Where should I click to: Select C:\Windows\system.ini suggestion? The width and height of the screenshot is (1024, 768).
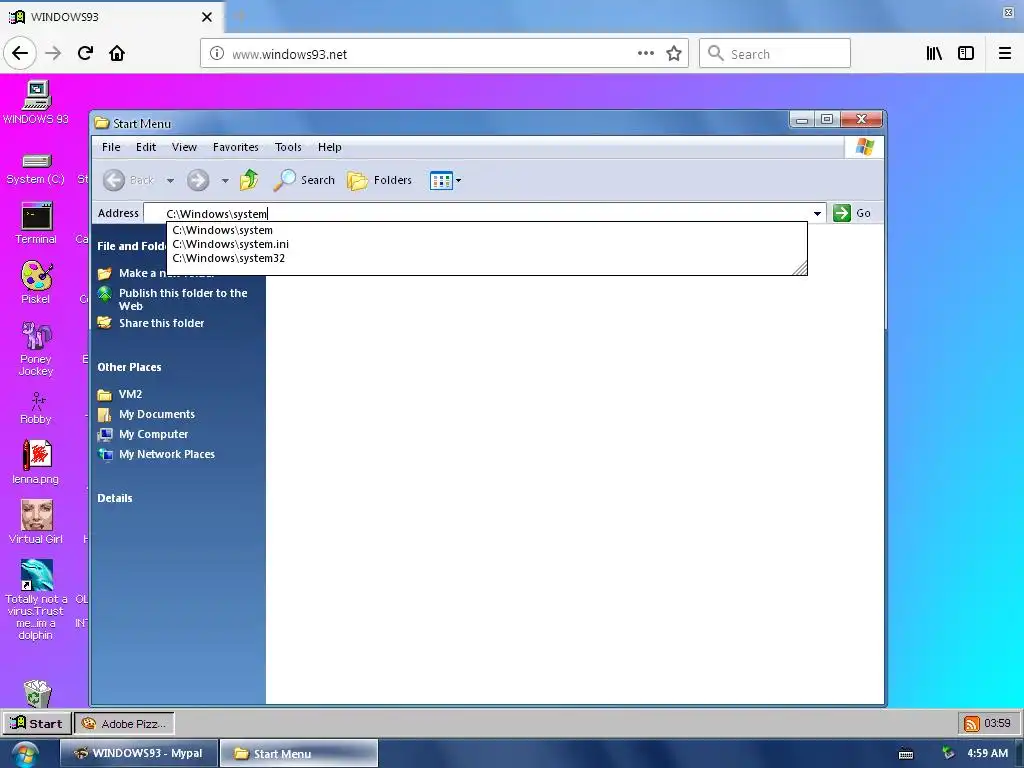coord(487,244)
